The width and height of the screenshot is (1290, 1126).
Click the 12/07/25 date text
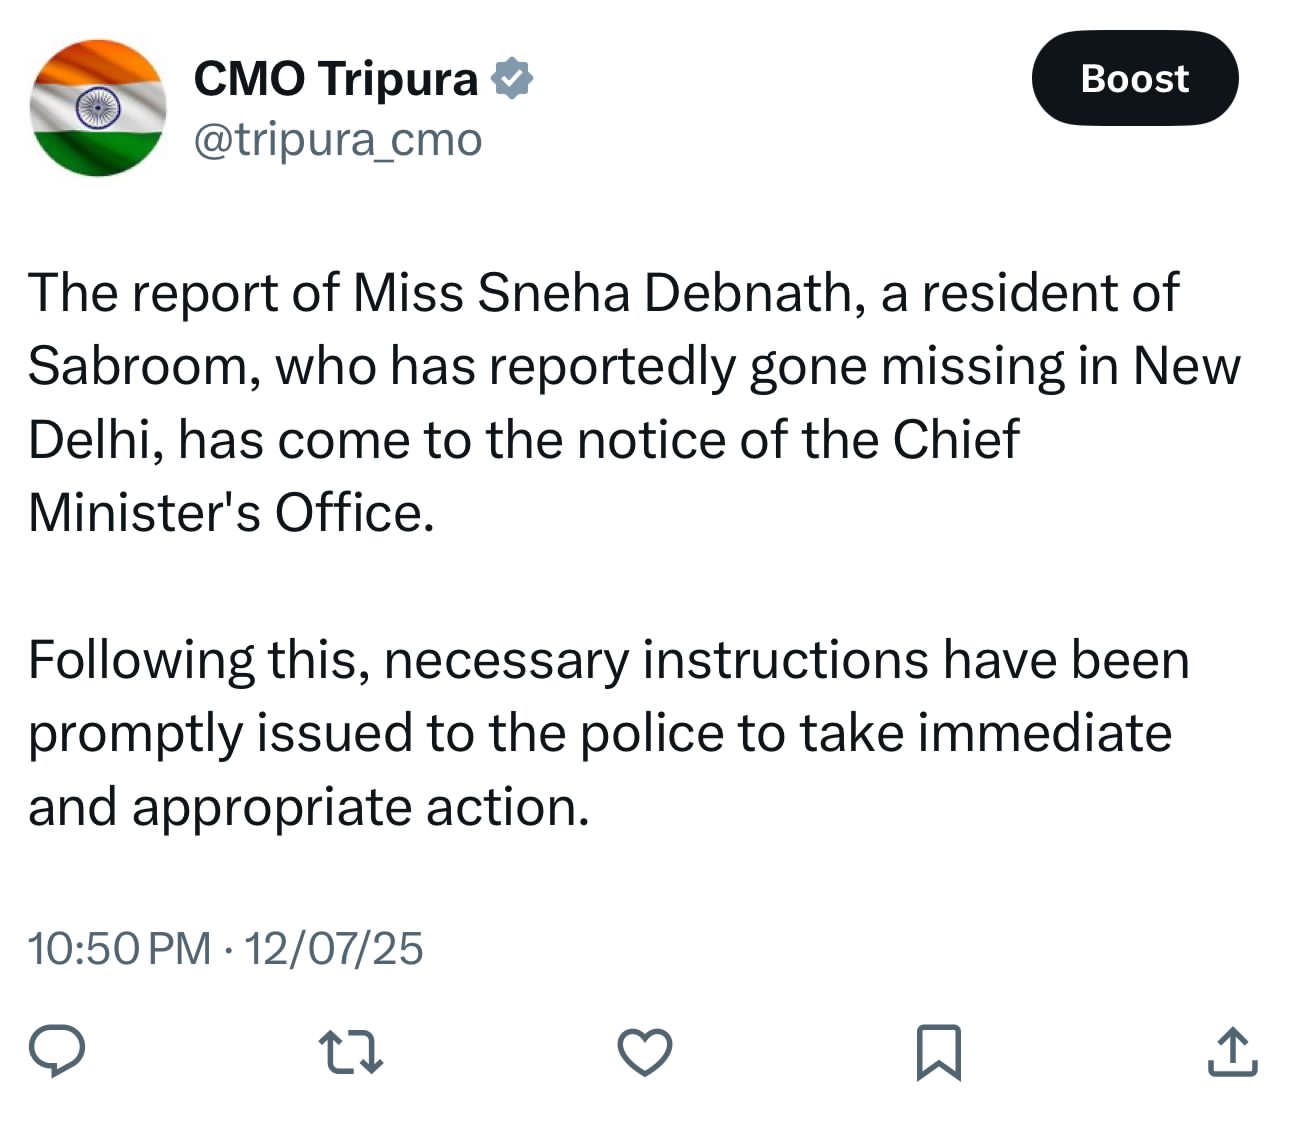point(333,948)
